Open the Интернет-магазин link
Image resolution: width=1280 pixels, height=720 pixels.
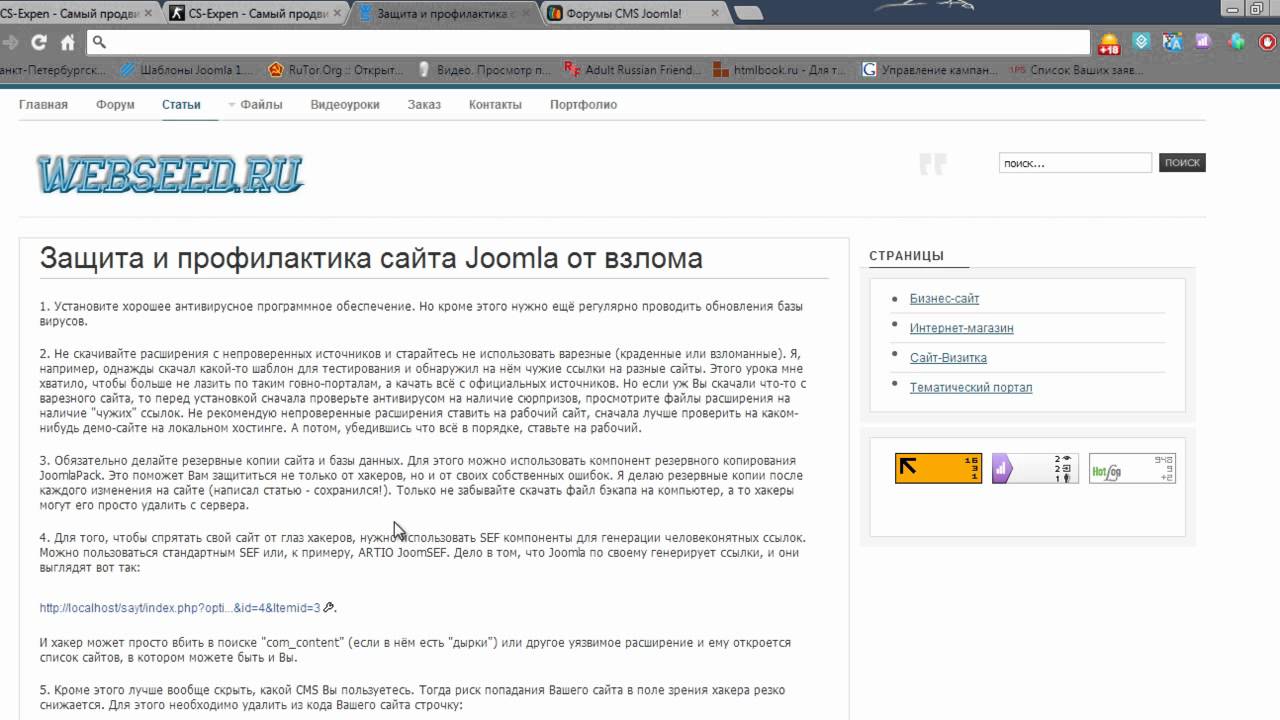(x=961, y=328)
